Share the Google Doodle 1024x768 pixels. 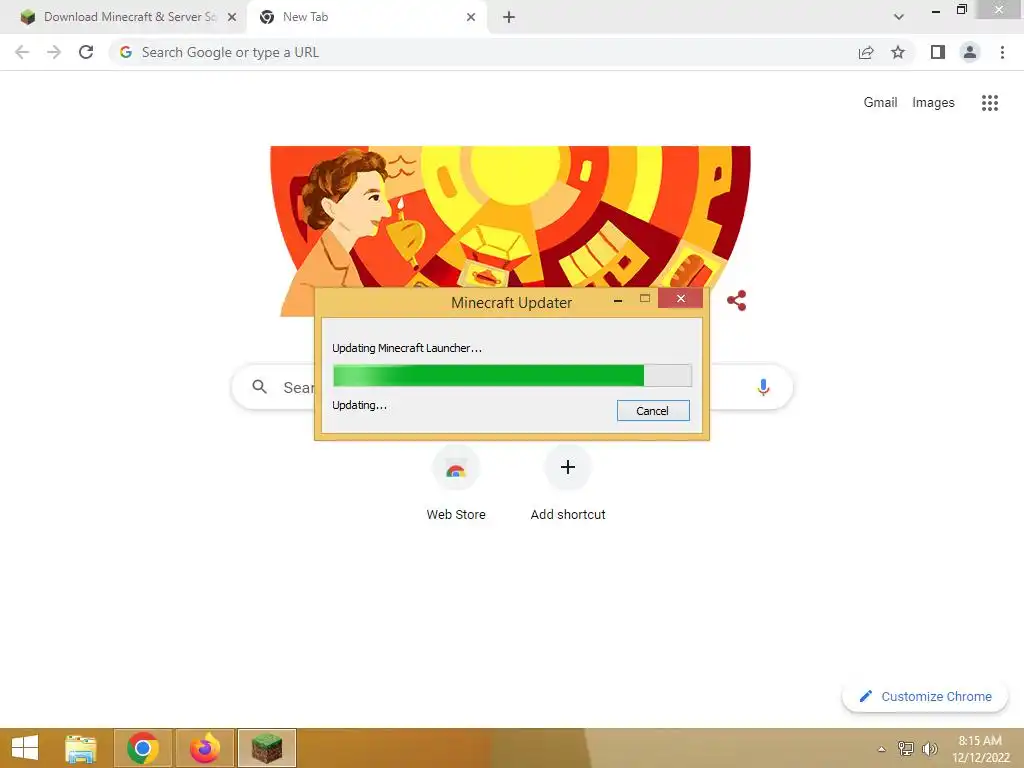click(x=737, y=300)
